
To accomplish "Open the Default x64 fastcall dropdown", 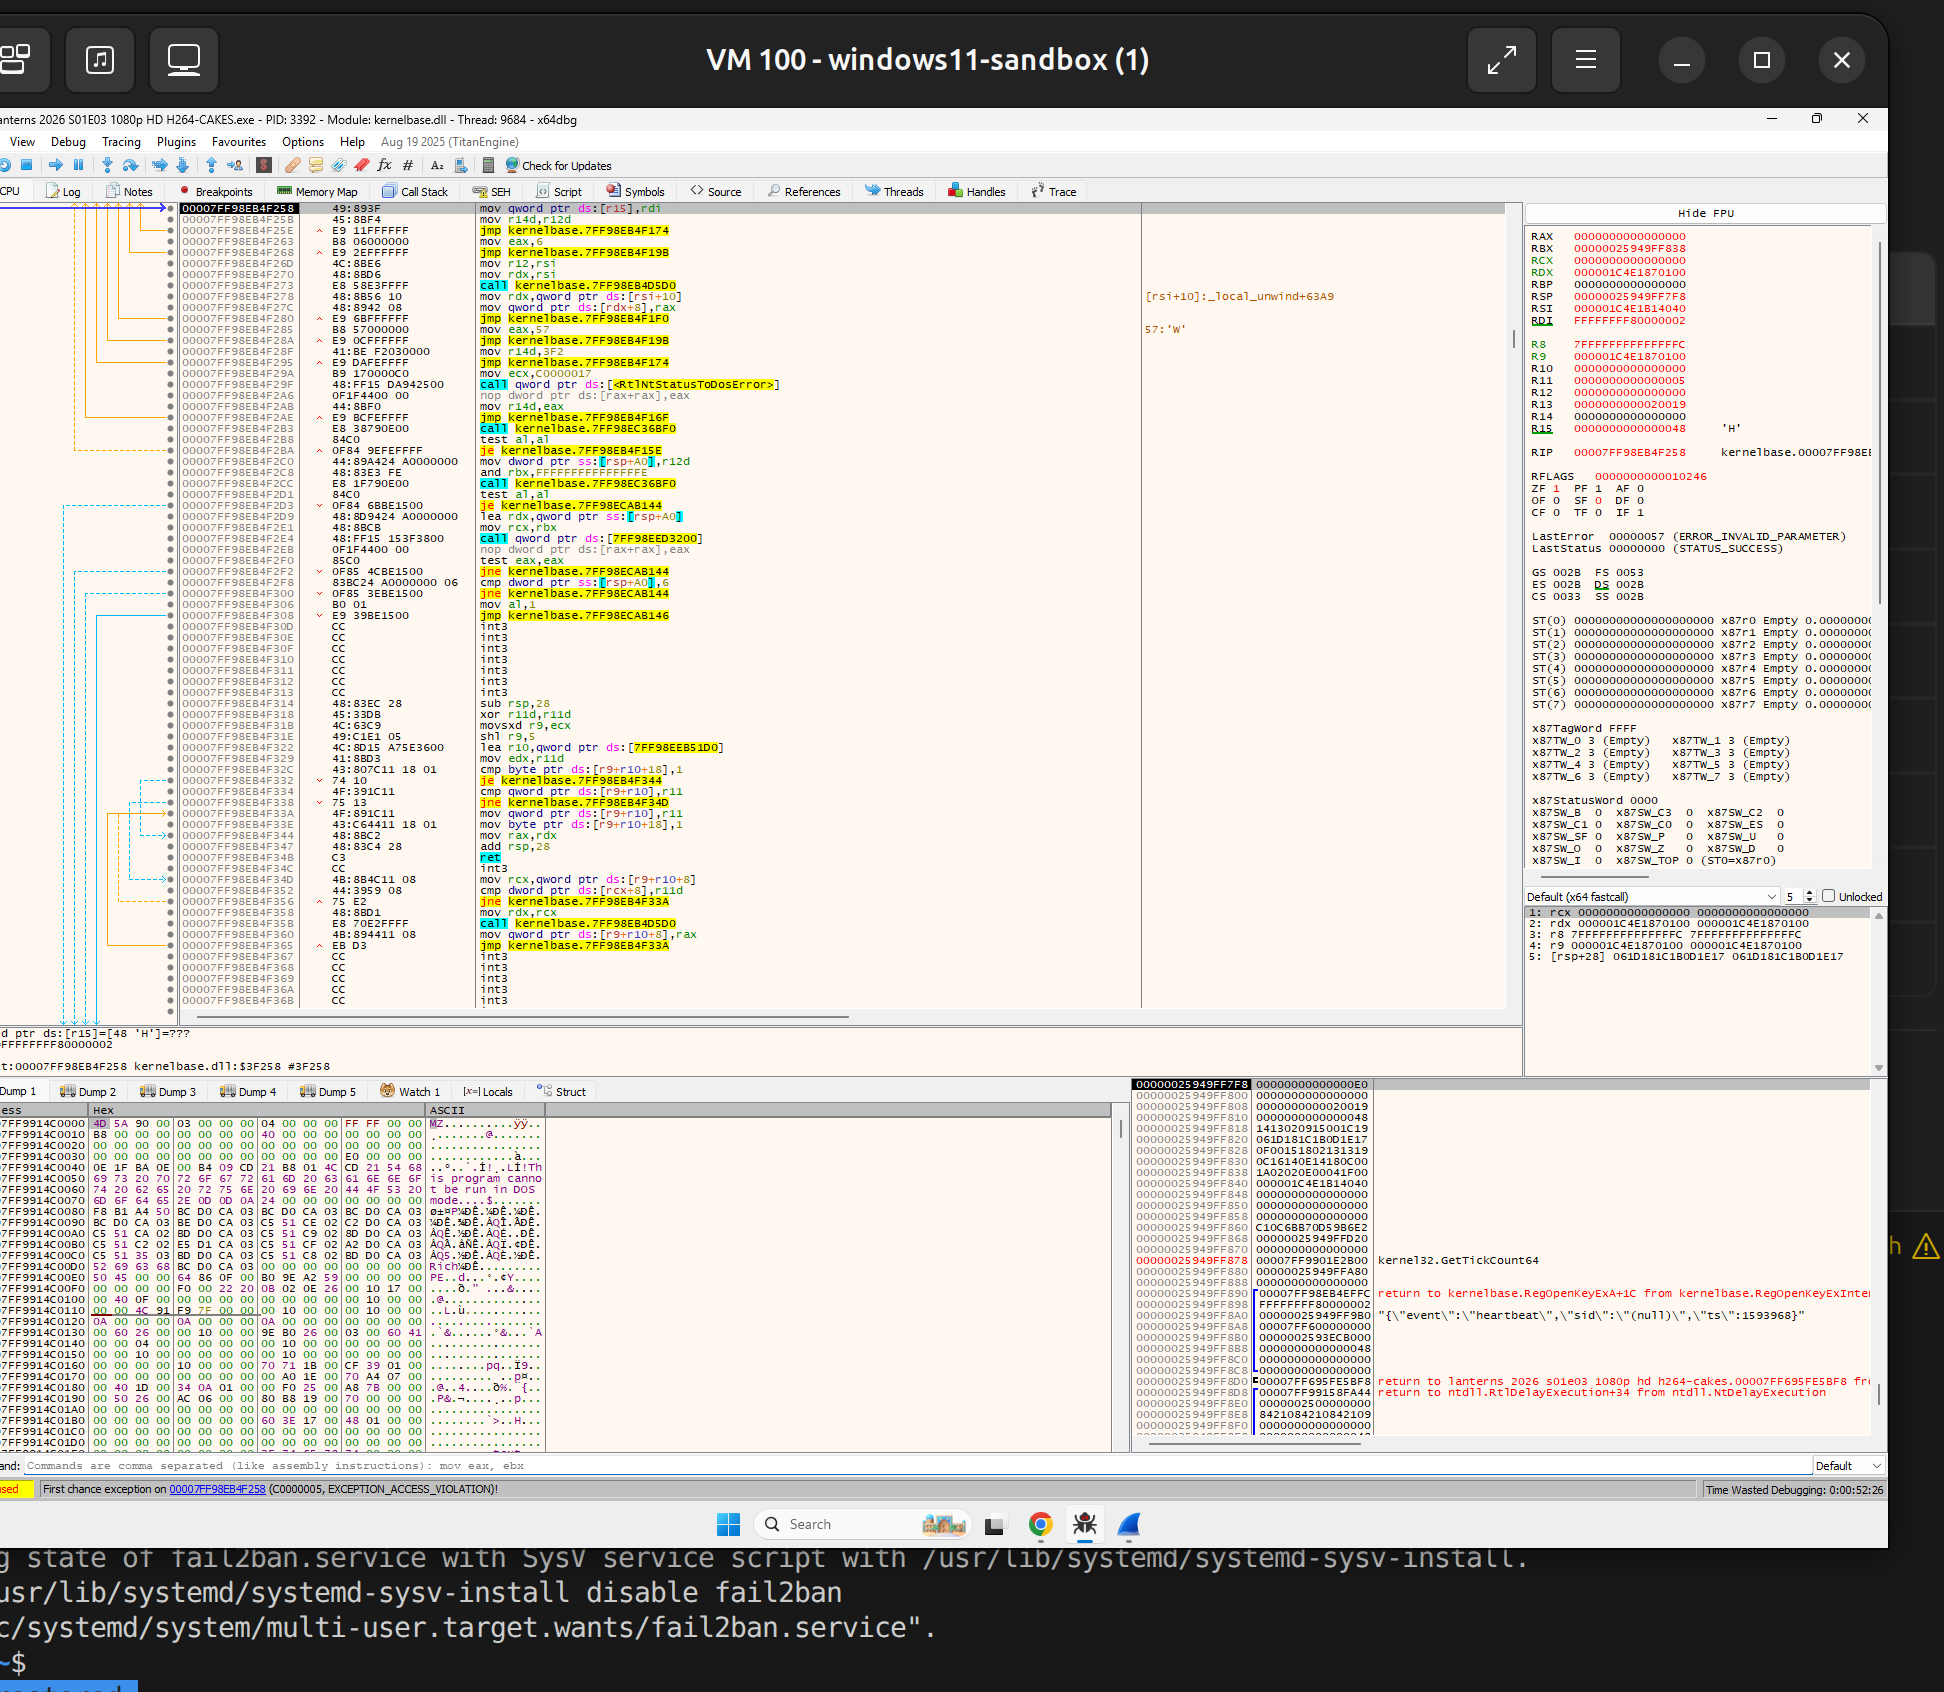I will (1652, 896).
